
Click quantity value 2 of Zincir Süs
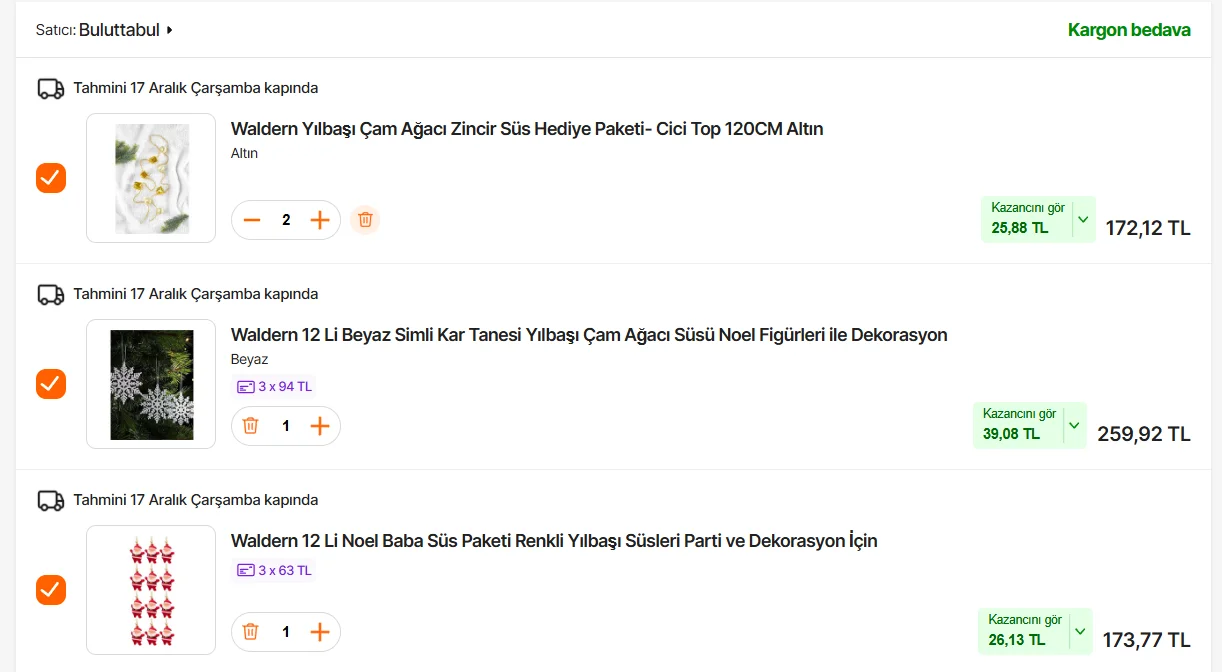[x=286, y=220]
